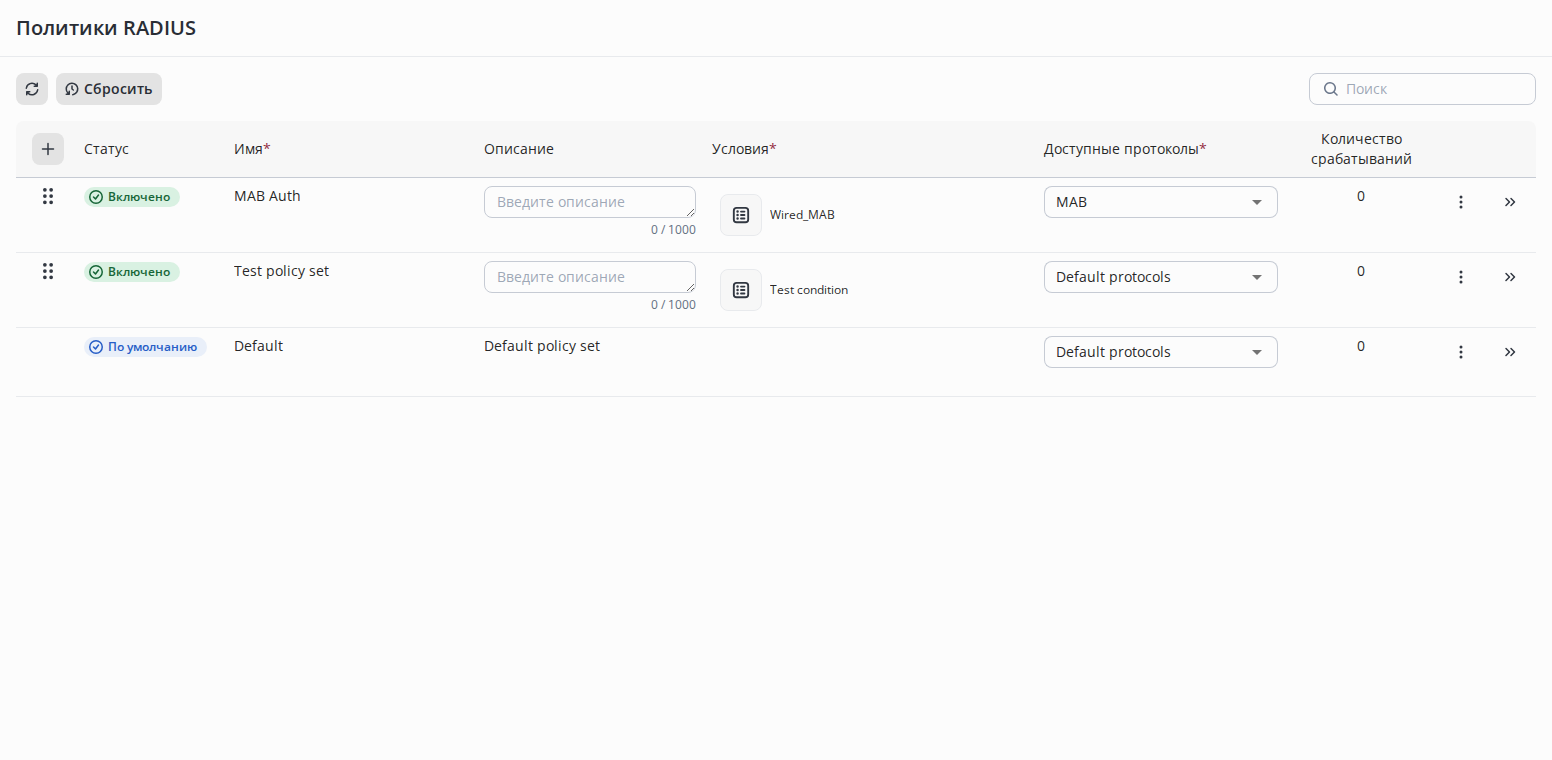The height and width of the screenshot is (760, 1552).
Task: Toggle the Включено status of MAB Auth
Action: (132, 197)
